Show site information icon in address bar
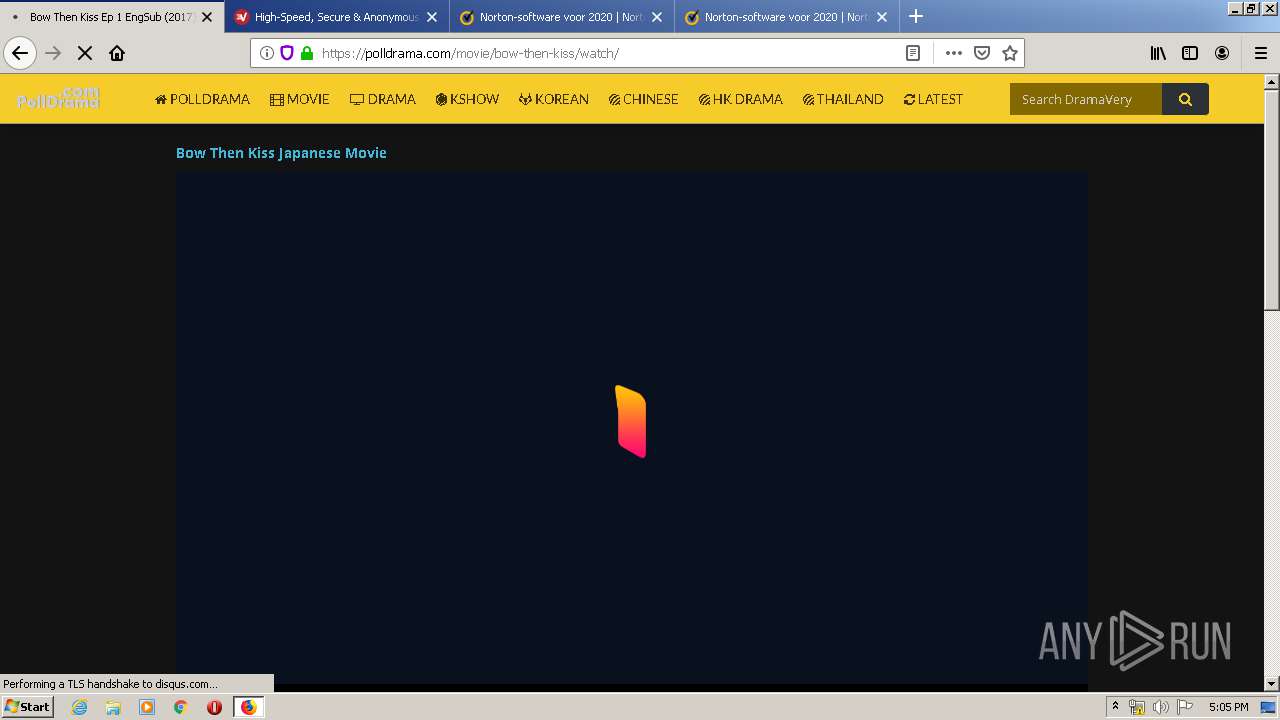Image resolution: width=1280 pixels, height=720 pixels. 267,53
